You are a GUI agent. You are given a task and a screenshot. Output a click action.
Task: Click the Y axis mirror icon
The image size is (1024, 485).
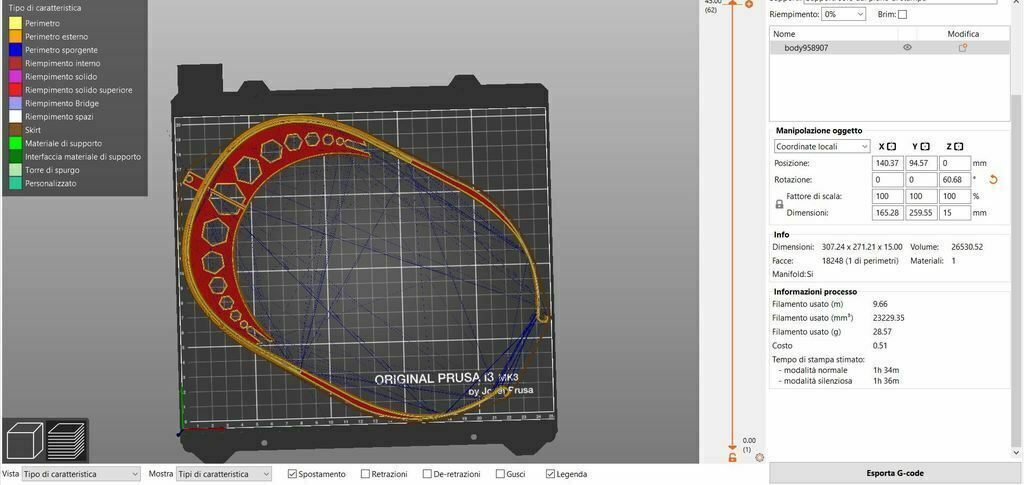pos(925,146)
